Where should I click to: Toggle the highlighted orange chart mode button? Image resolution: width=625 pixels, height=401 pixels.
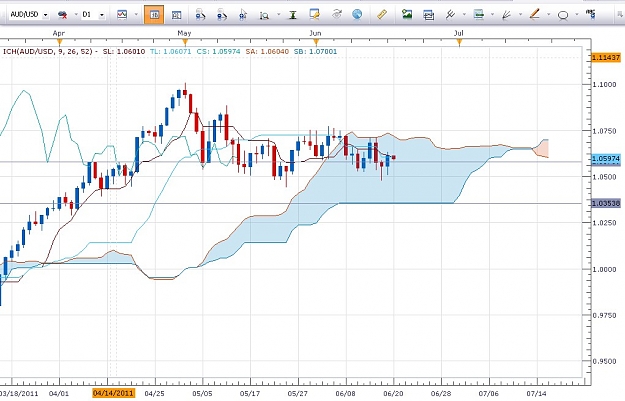coord(154,15)
